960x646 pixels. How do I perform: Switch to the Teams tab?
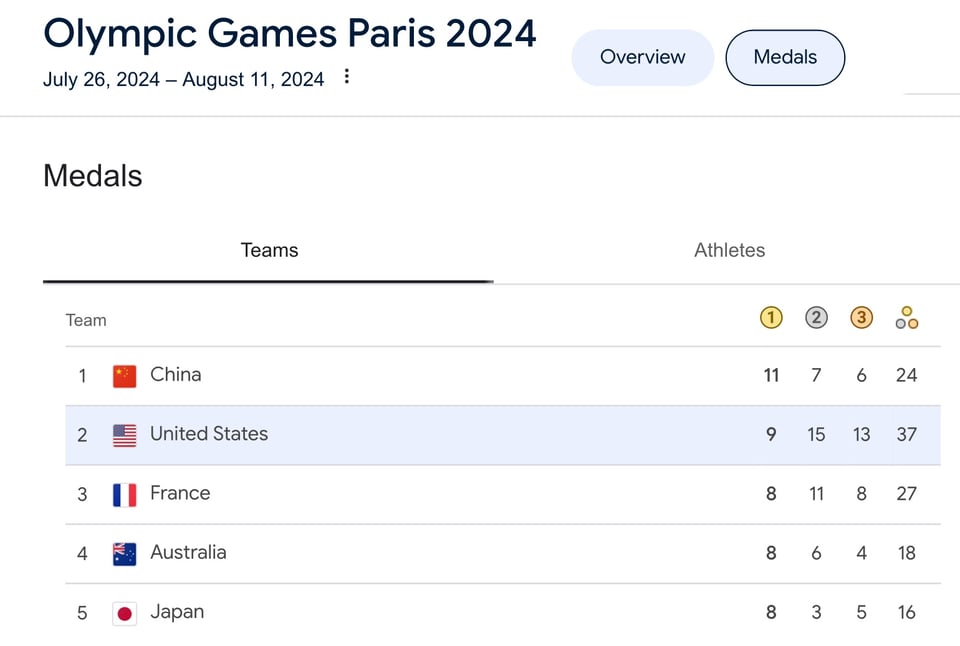(x=269, y=250)
